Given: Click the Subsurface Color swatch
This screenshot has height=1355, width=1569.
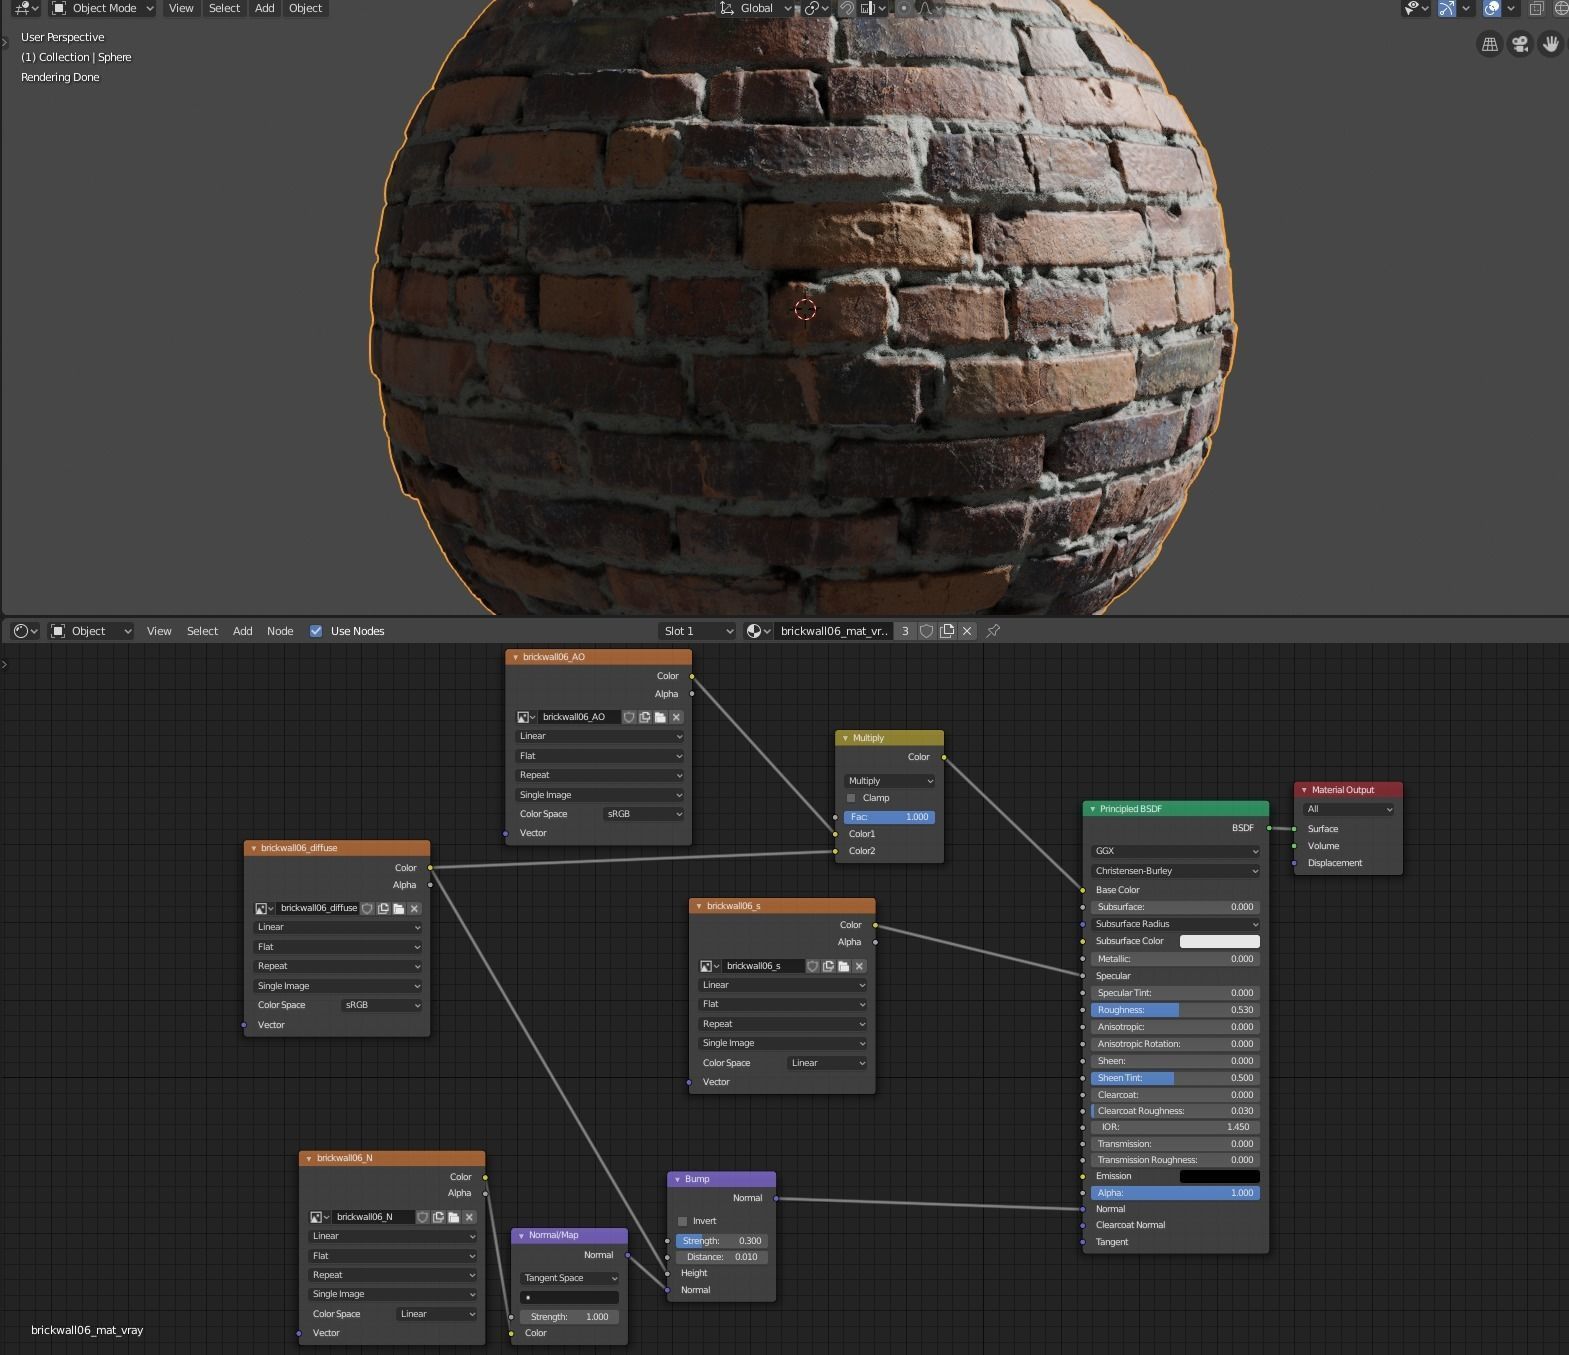Looking at the screenshot, I should 1220,941.
